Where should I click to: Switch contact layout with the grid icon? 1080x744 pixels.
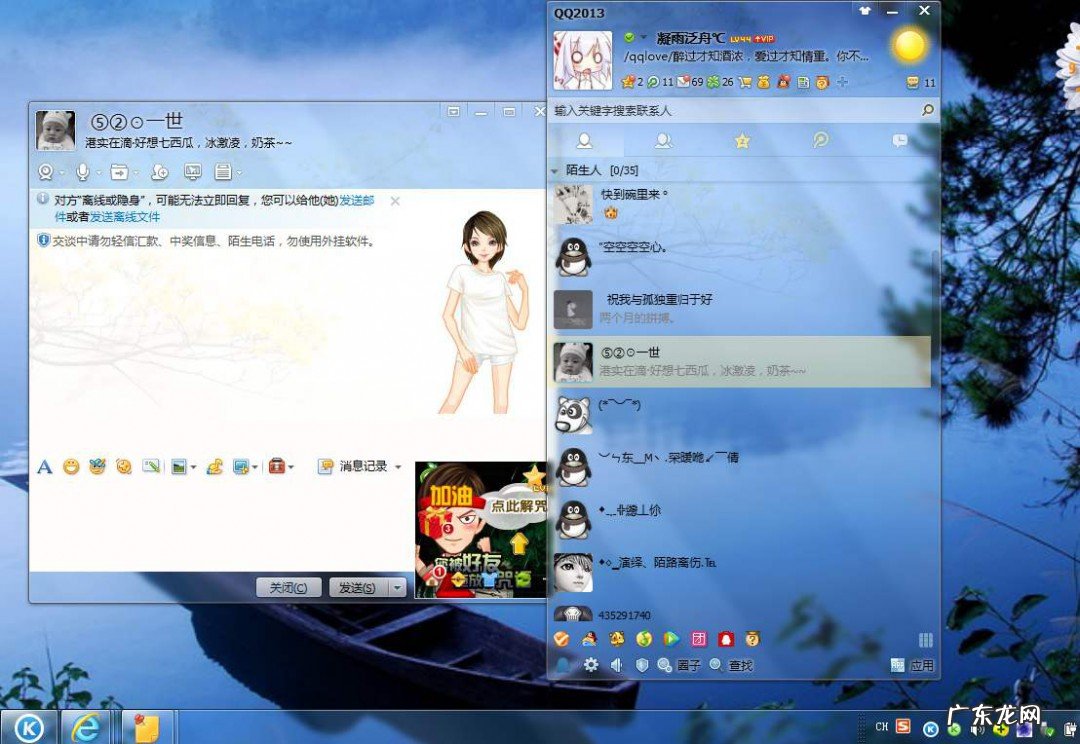click(x=925, y=639)
